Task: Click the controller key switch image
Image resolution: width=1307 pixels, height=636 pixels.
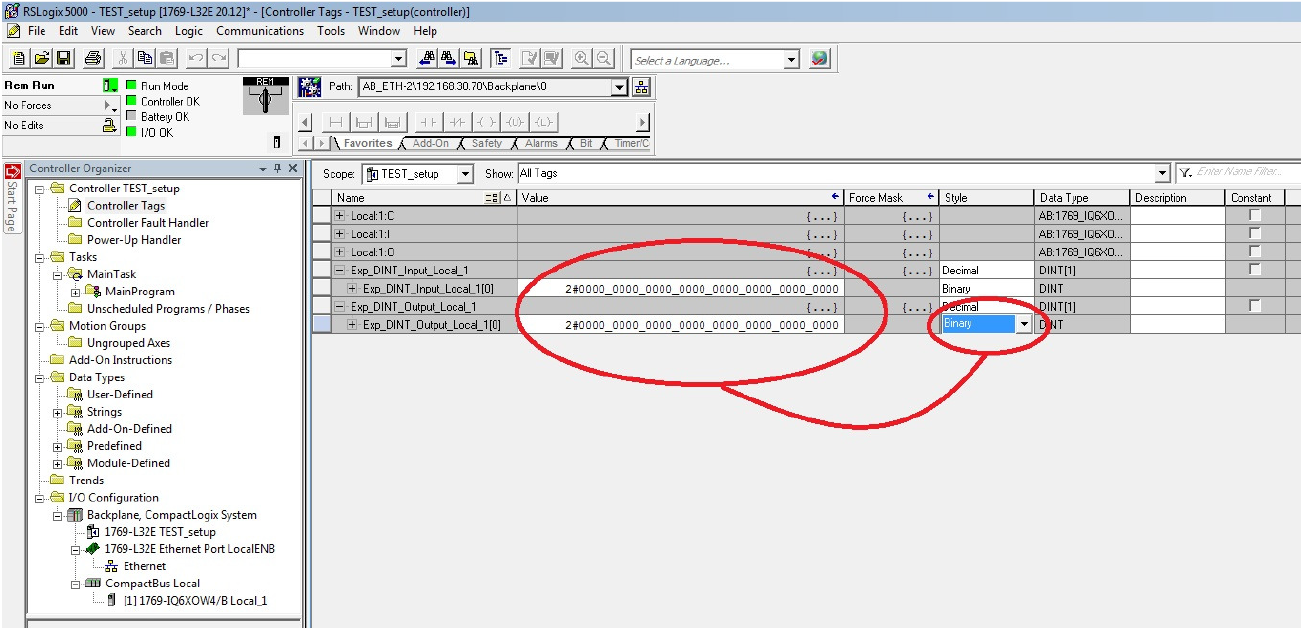Action: pos(266,97)
